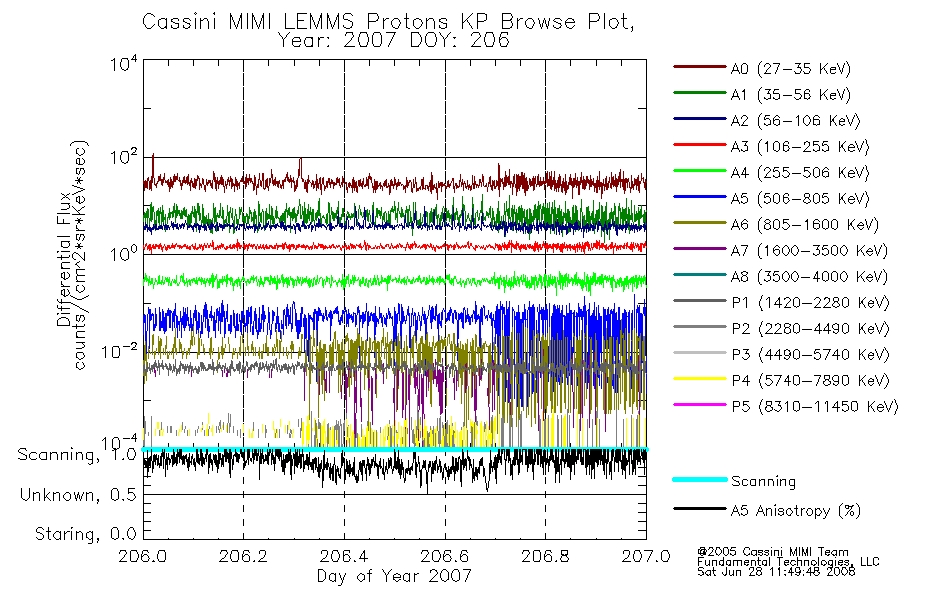
Task: Click the Year: 2007 DOY: 206 subtitle
Action: pos(394,41)
